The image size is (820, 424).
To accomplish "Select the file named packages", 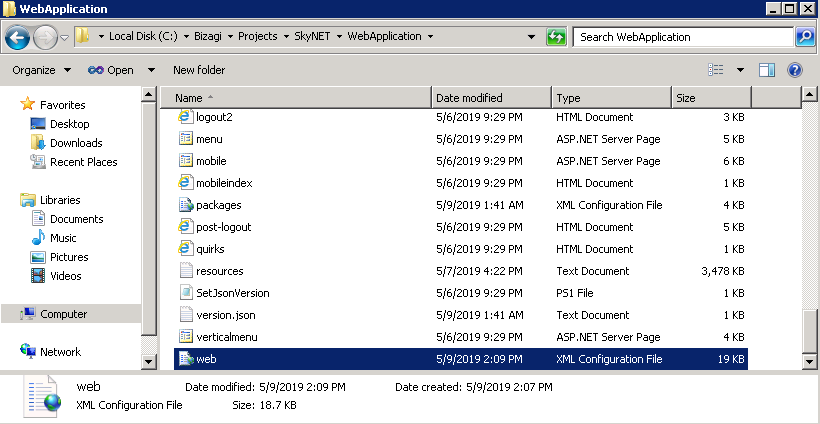I will click(x=219, y=205).
